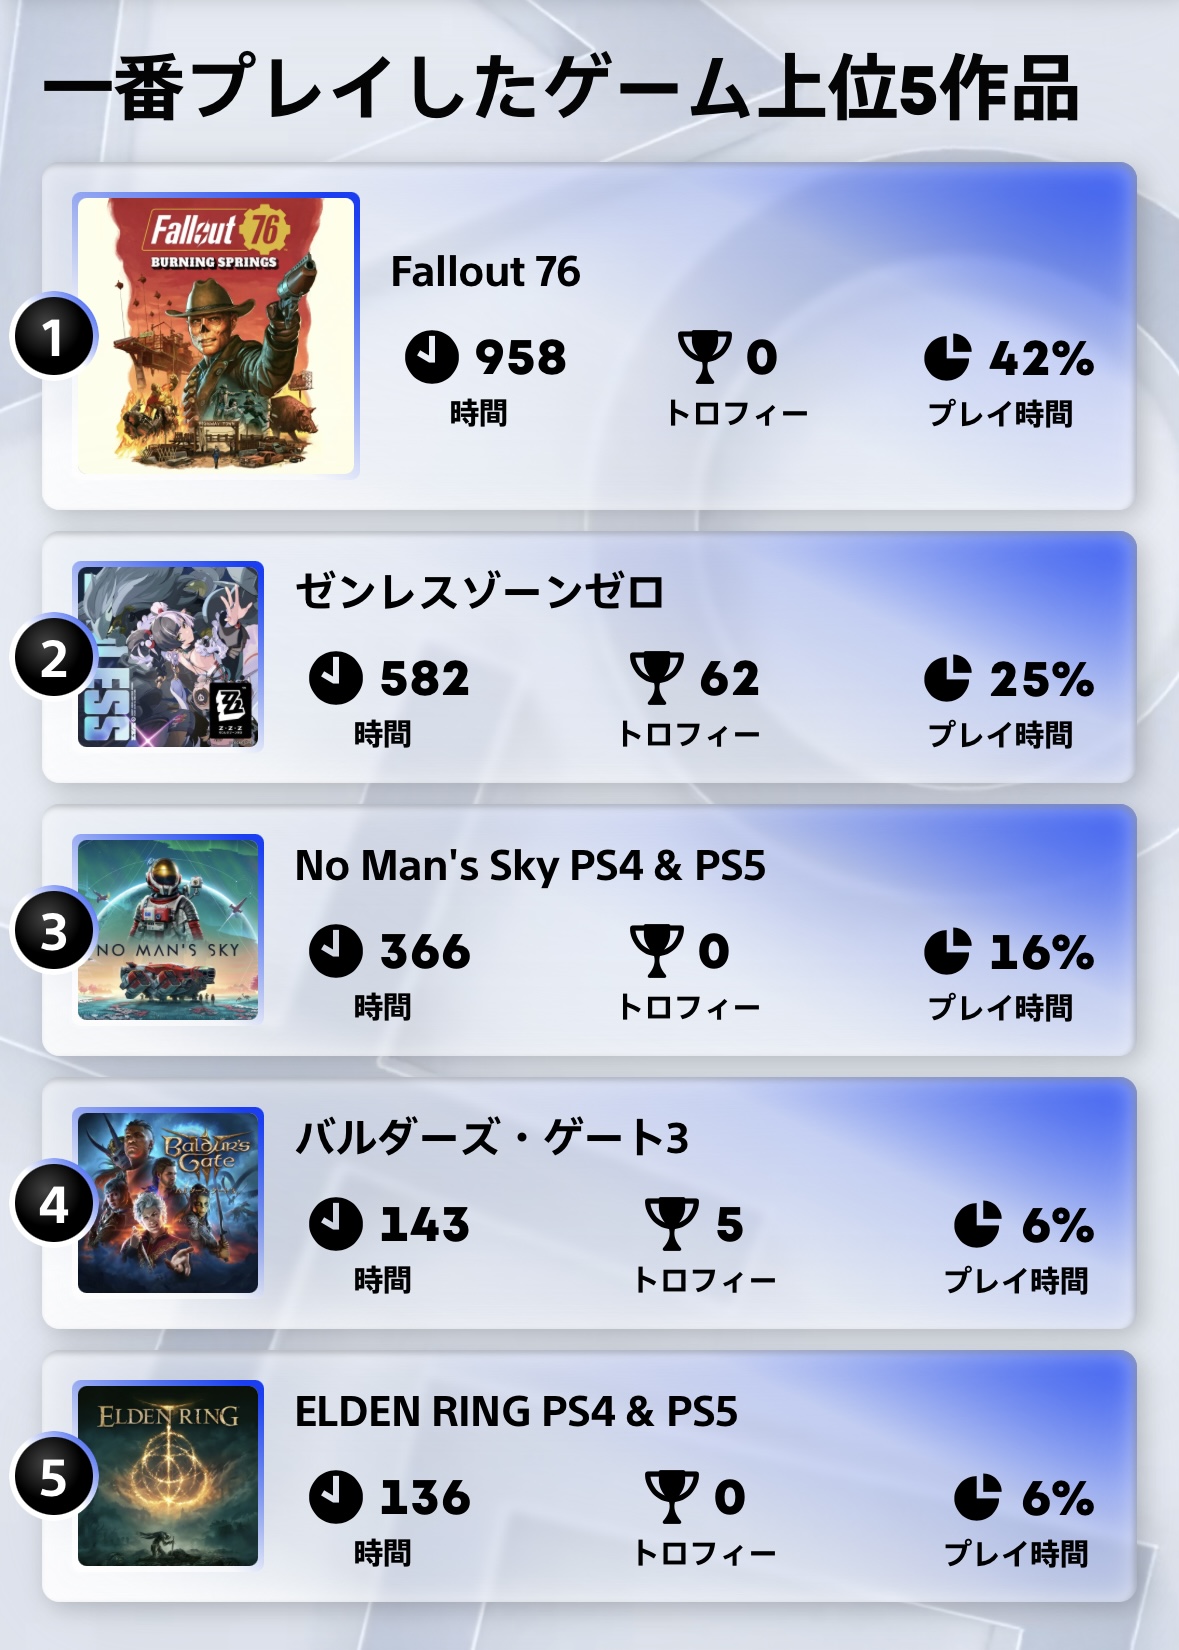
Task: Click the trophy icon next to 62
Action: (657, 678)
